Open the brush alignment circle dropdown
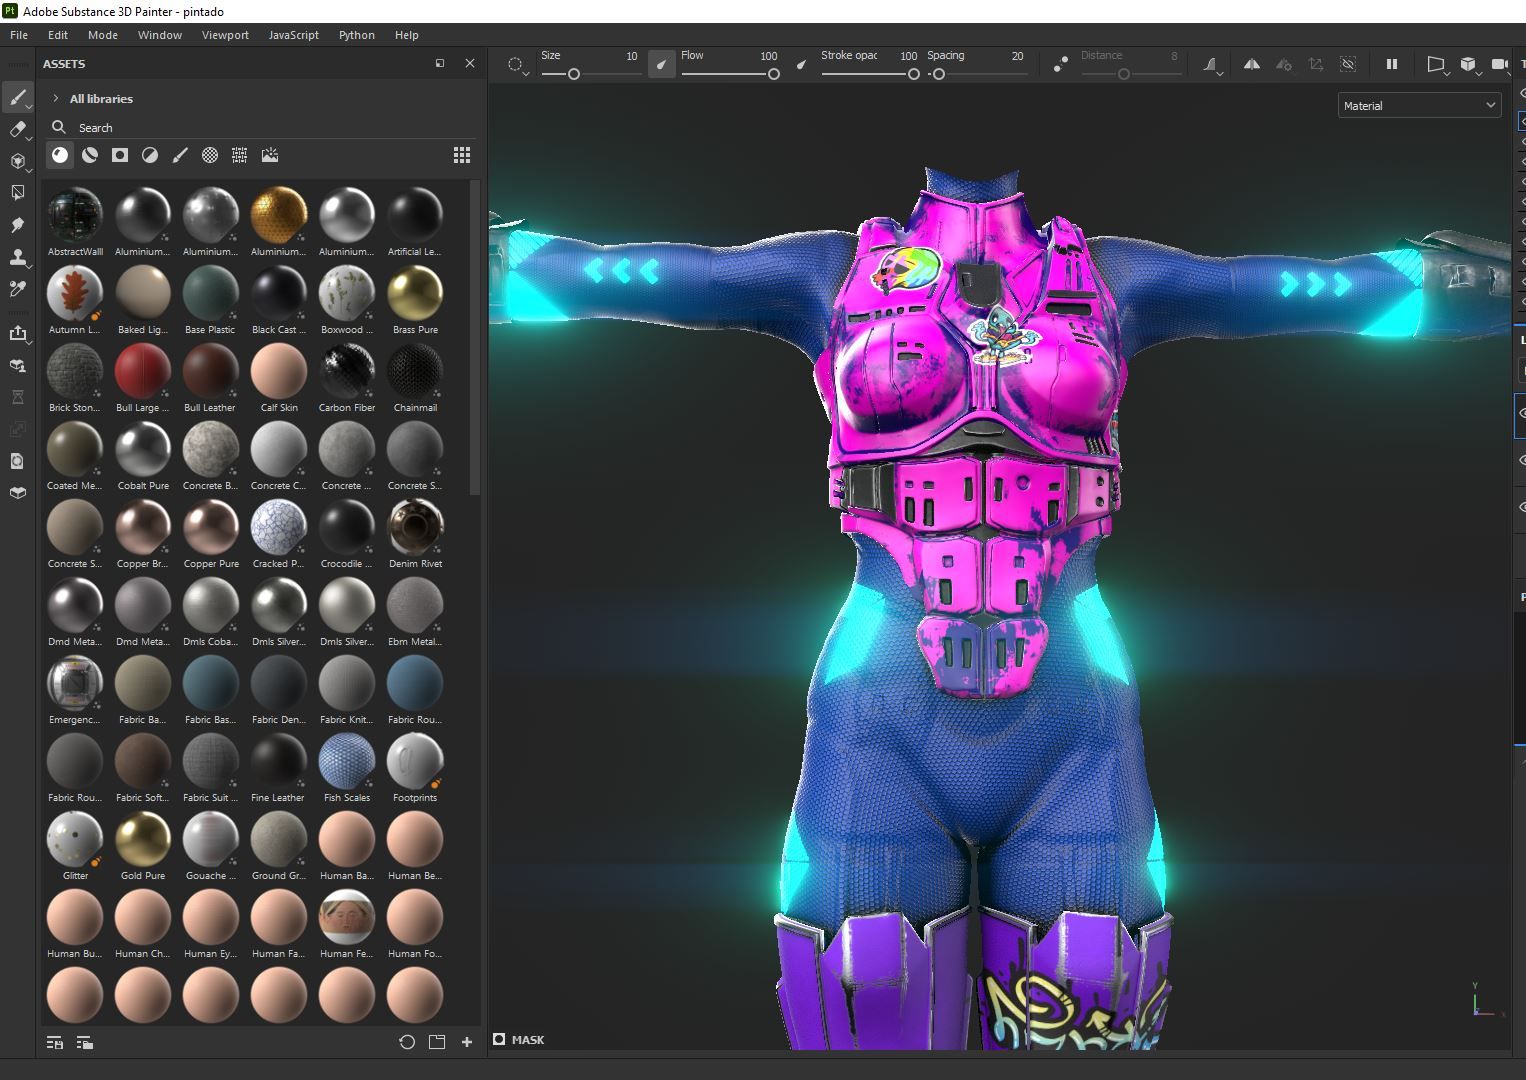Viewport: 1526px width, 1080px height. point(517,65)
